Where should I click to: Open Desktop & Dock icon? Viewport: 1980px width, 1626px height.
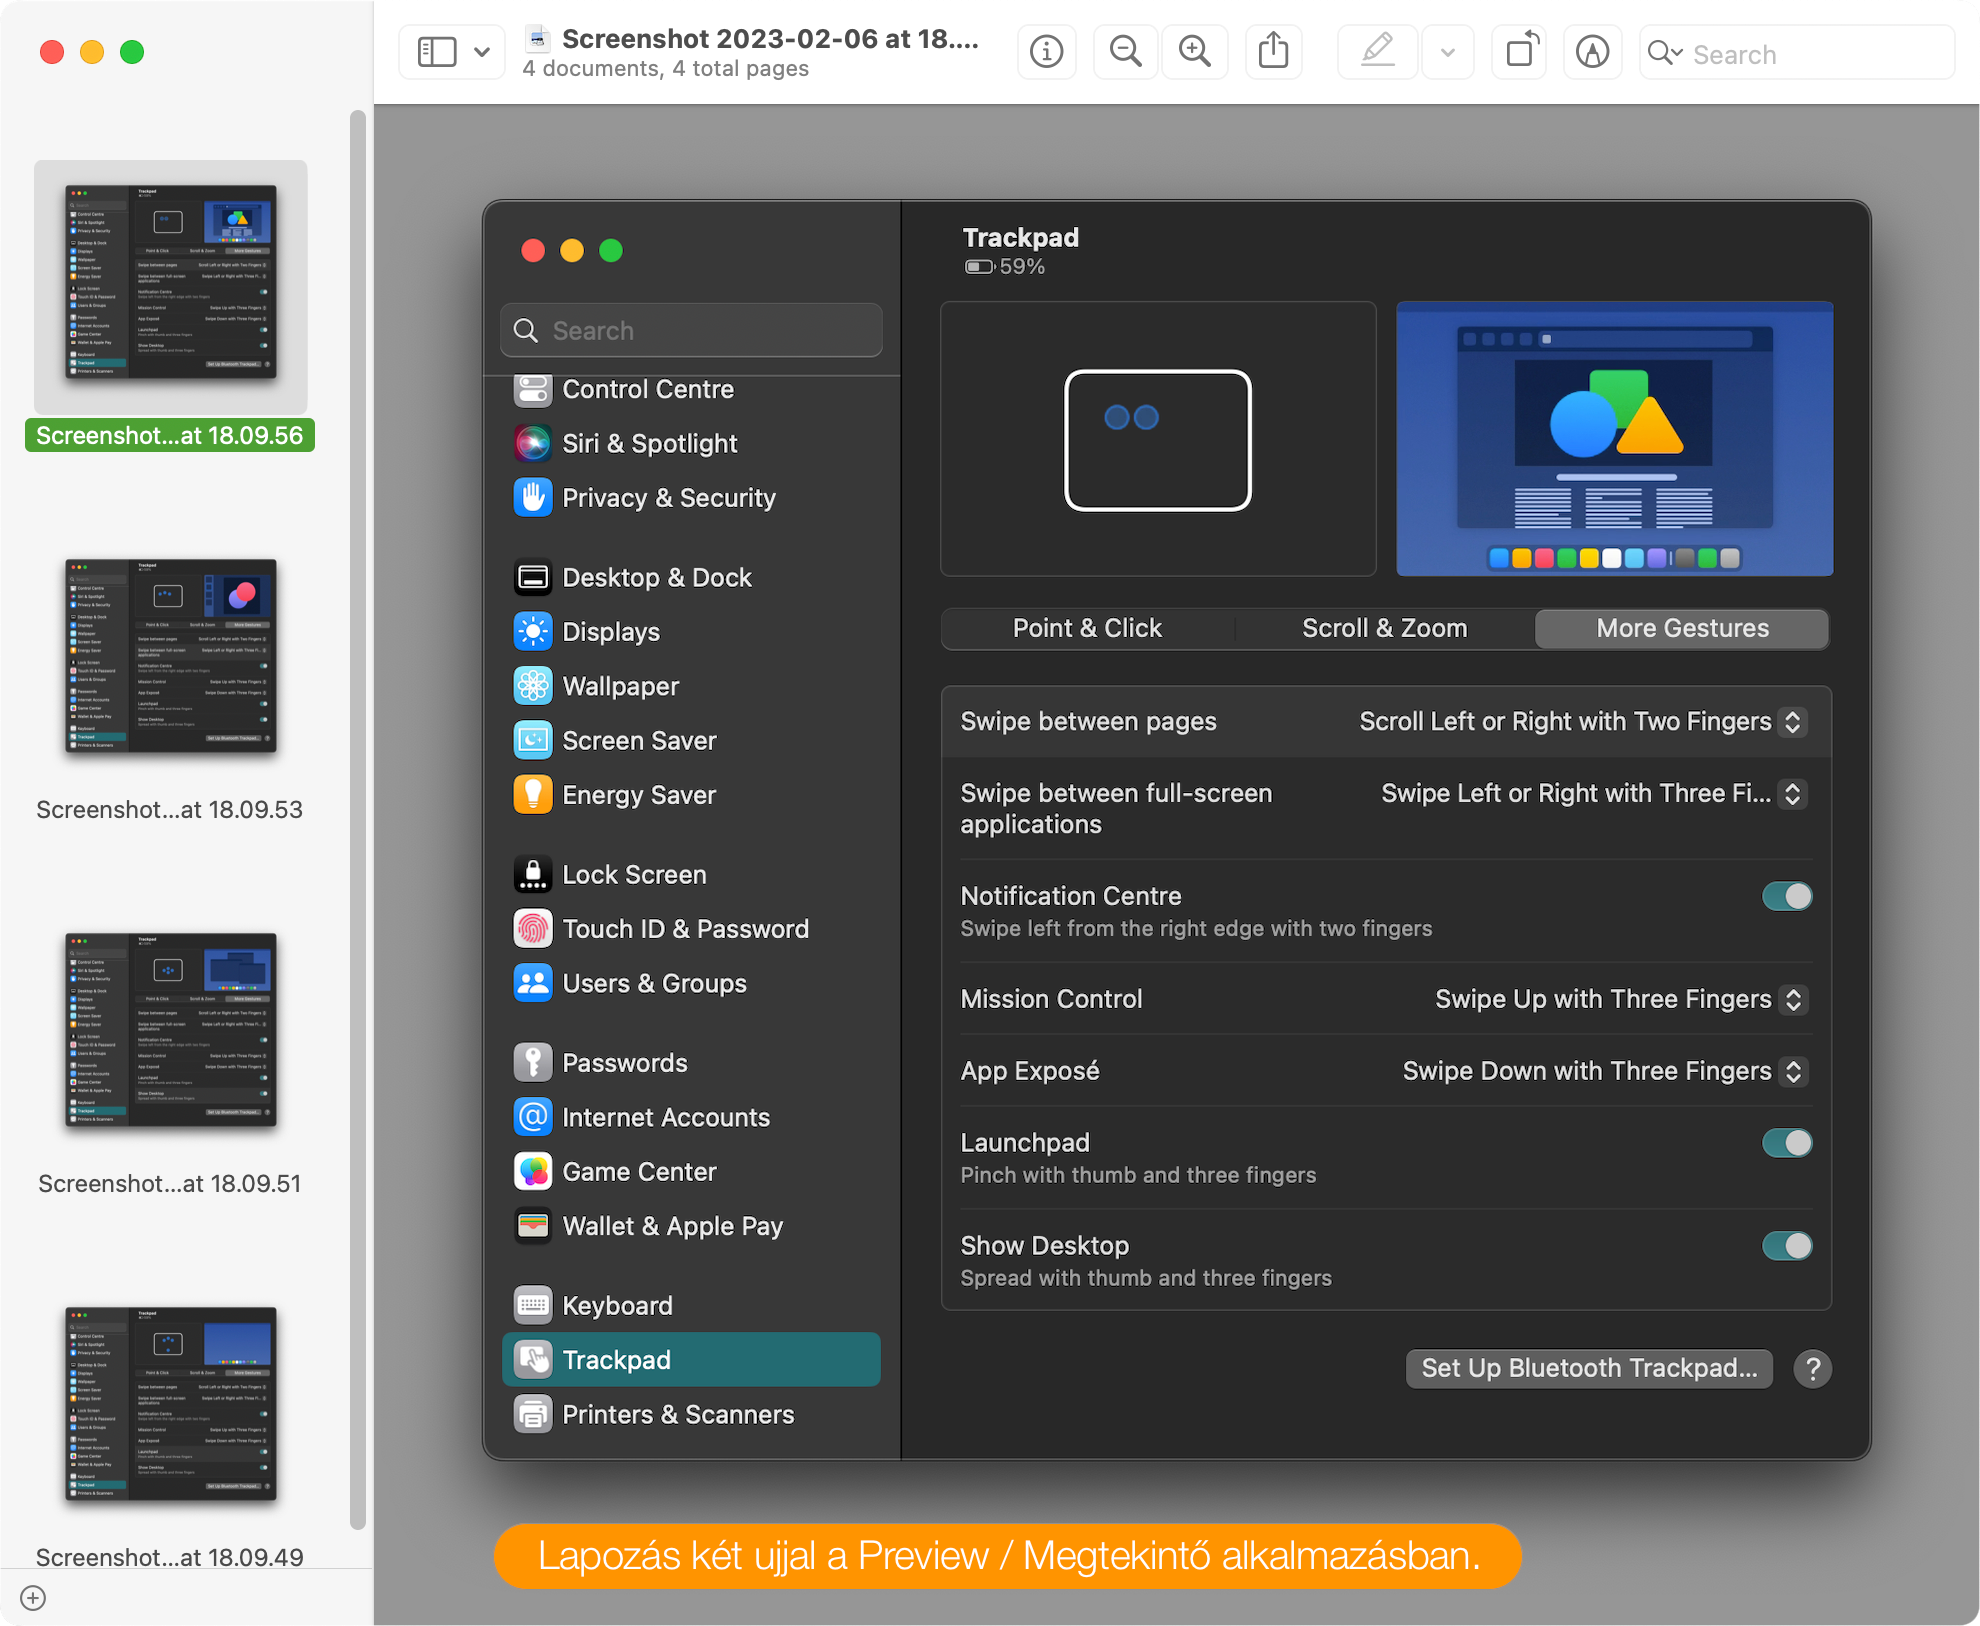pyautogui.click(x=533, y=577)
